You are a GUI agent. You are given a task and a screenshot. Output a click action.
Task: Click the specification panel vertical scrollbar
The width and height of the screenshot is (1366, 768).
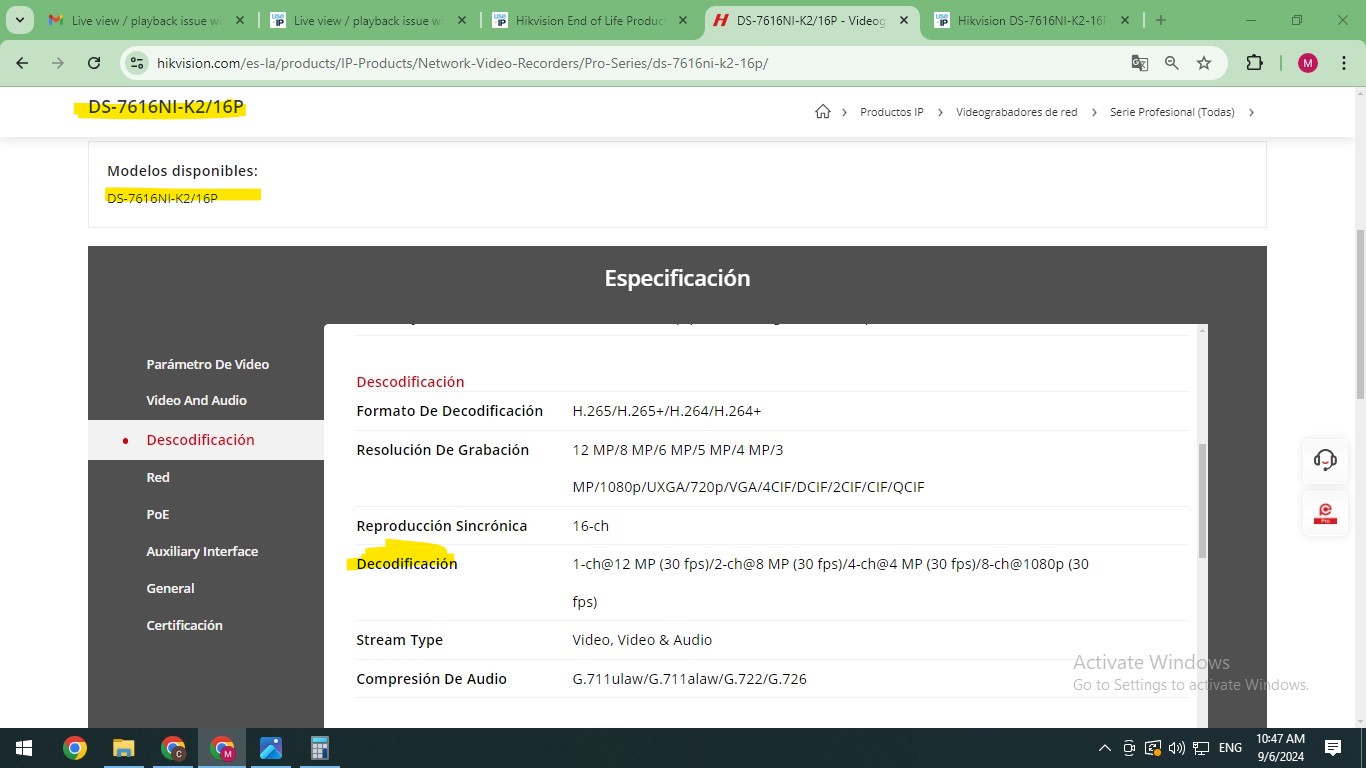[1202, 500]
